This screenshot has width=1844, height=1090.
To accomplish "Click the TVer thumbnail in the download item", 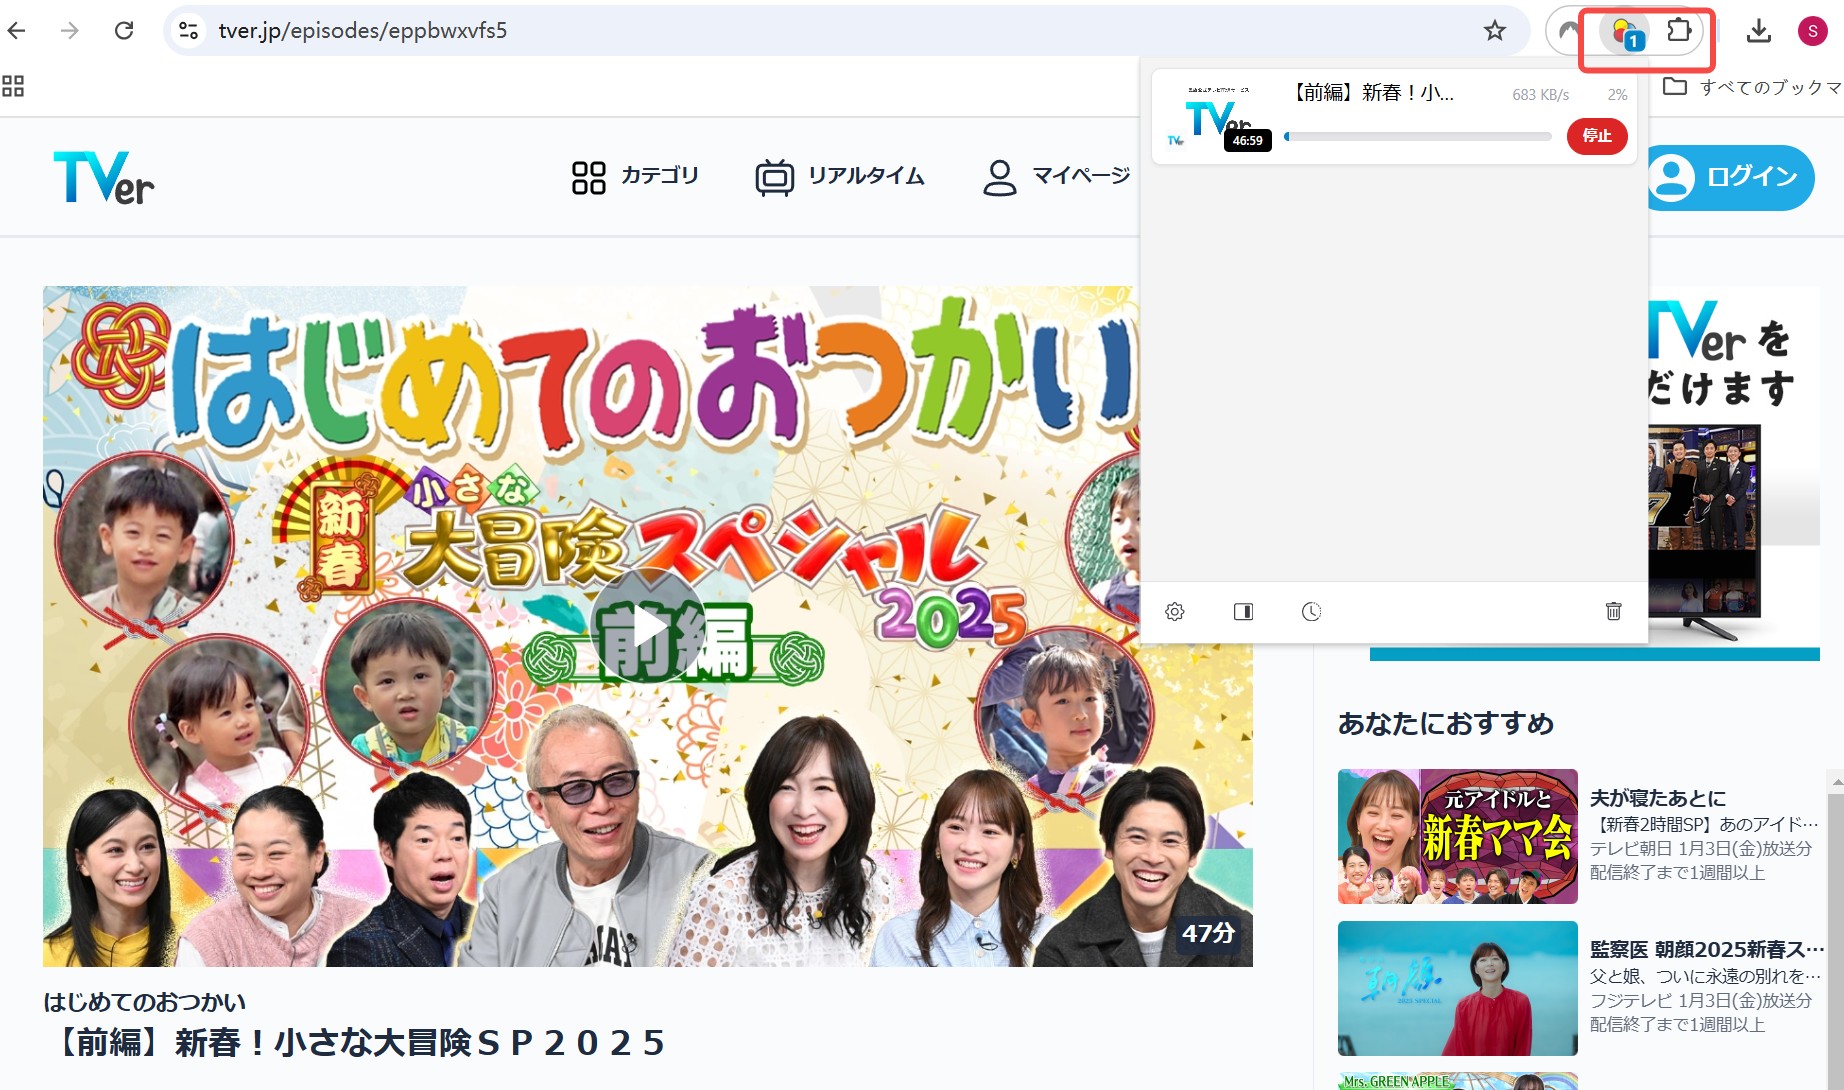I will 1219,118.
